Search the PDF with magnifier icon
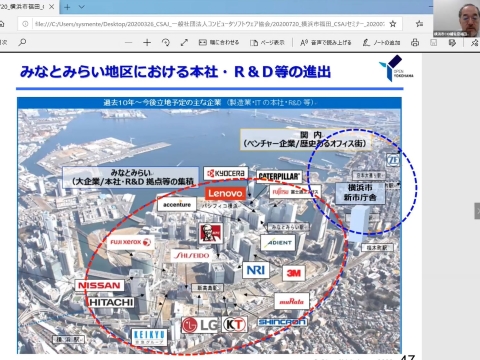This screenshot has height=360, width=480. (22, 42)
